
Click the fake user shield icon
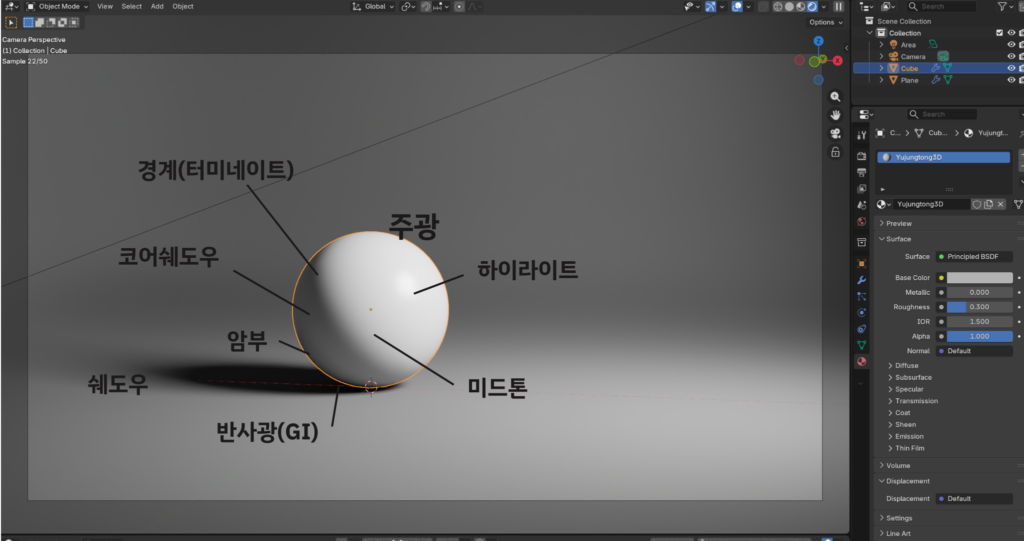pyautogui.click(x=977, y=205)
